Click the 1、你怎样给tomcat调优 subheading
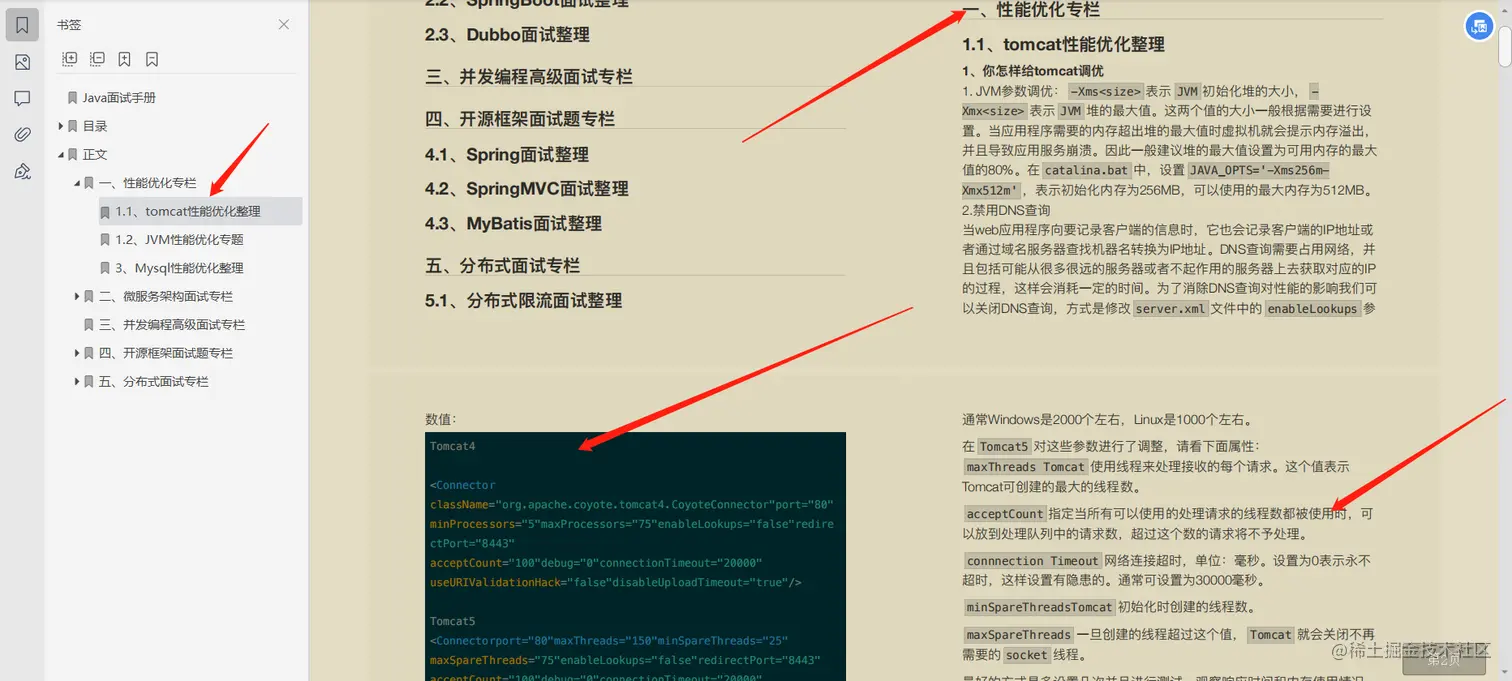Image resolution: width=1512 pixels, height=681 pixels. 1033,71
